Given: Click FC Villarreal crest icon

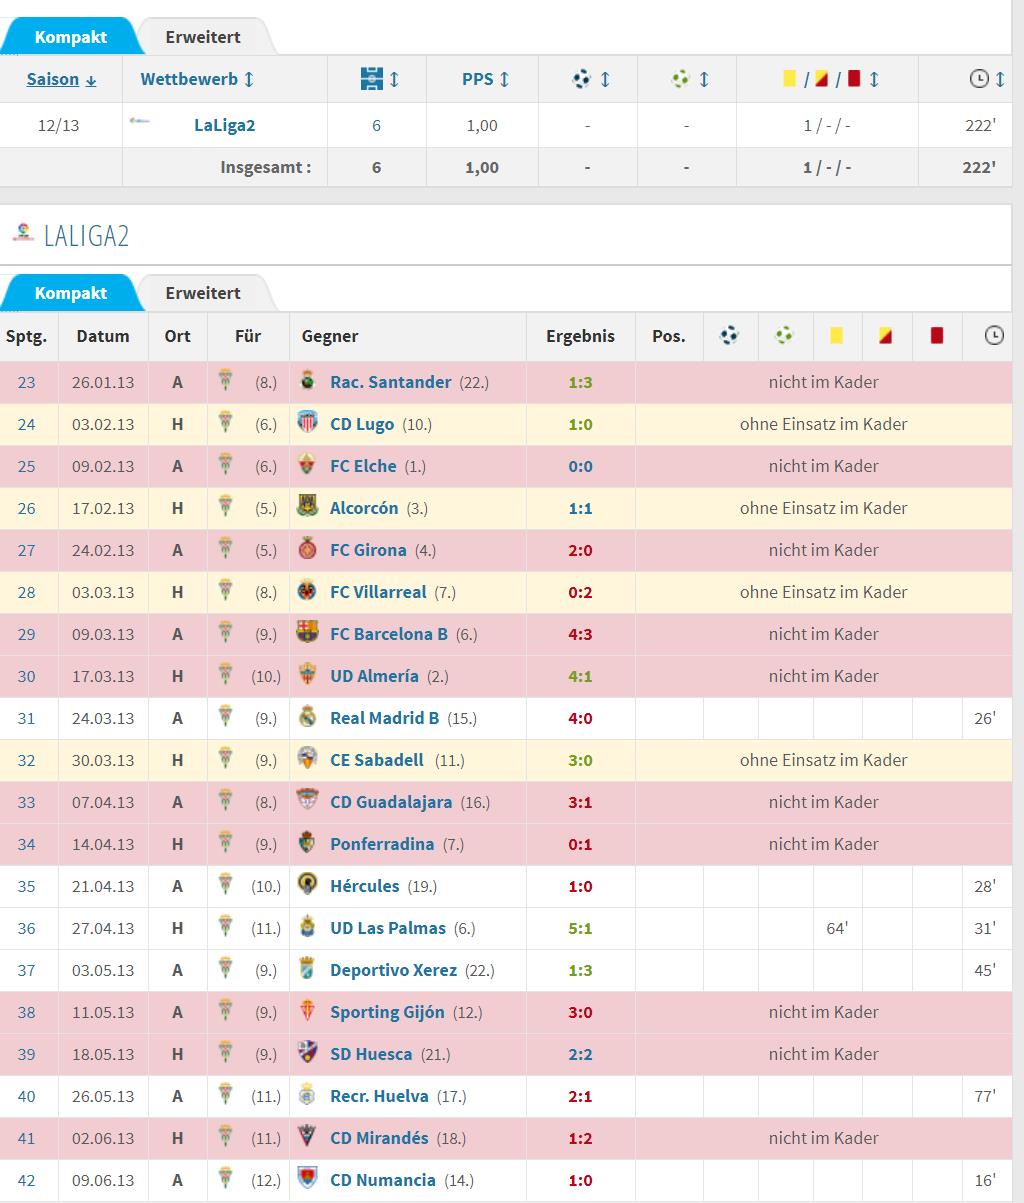Looking at the screenshot, I should pyautogui.click(x=308, y=591).
